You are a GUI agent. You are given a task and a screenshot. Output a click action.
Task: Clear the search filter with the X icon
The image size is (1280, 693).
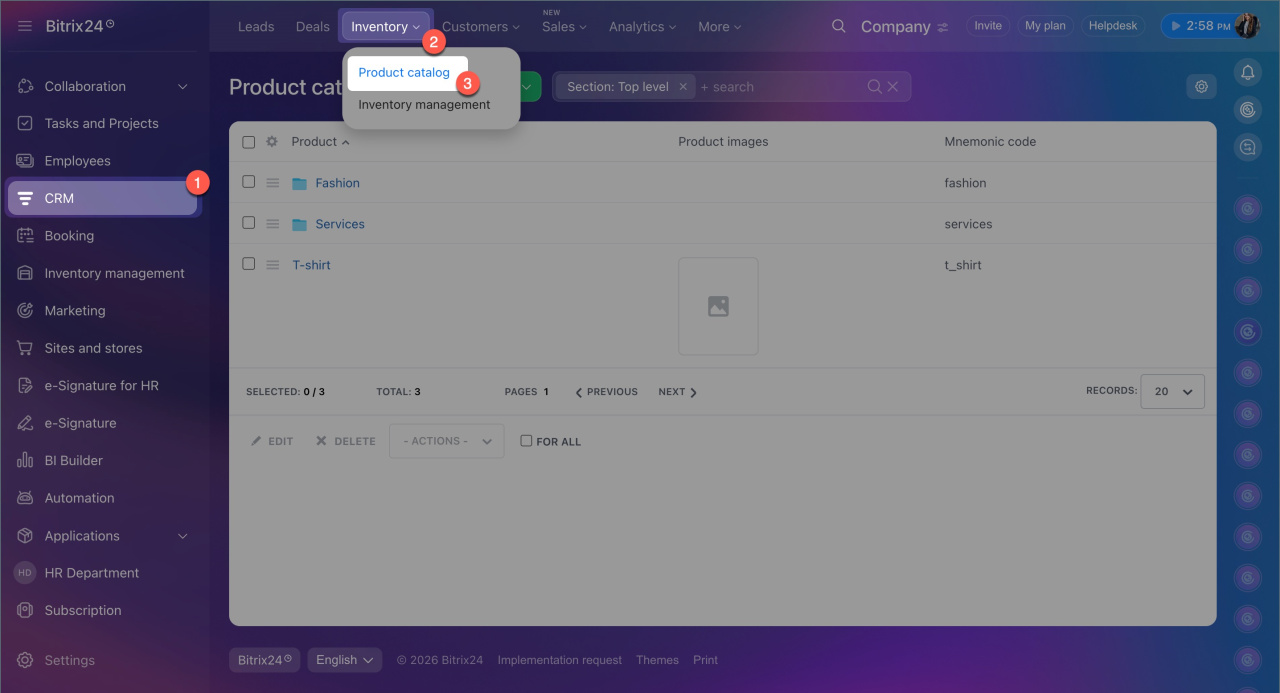tap(893, 87)
